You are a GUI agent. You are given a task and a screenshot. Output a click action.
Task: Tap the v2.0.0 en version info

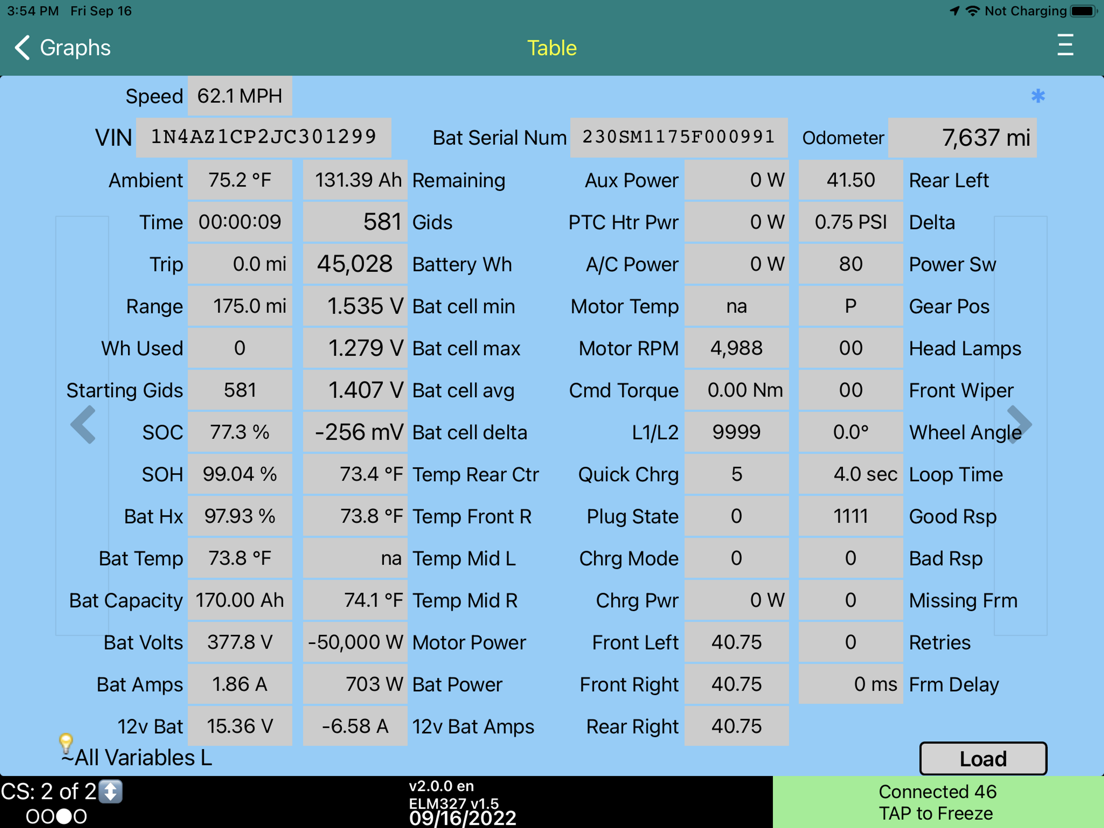point(441,786)
